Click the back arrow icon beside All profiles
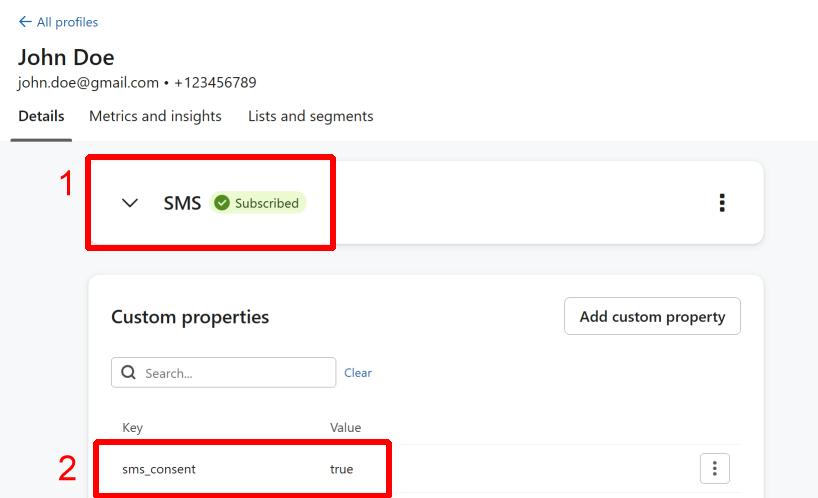 click(x=25, y=22)
